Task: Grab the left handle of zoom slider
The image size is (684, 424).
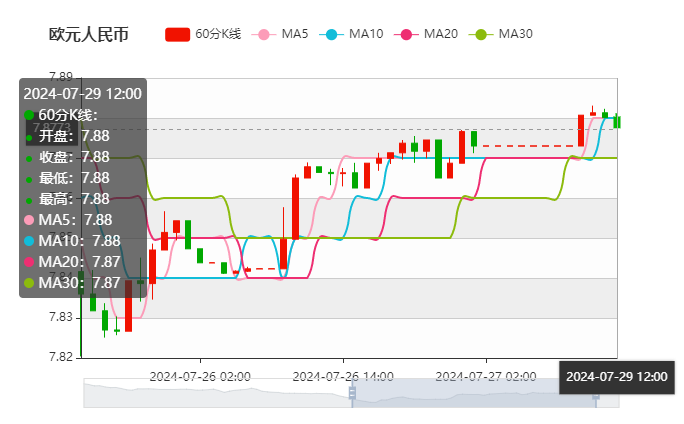Action: [352, 393]
